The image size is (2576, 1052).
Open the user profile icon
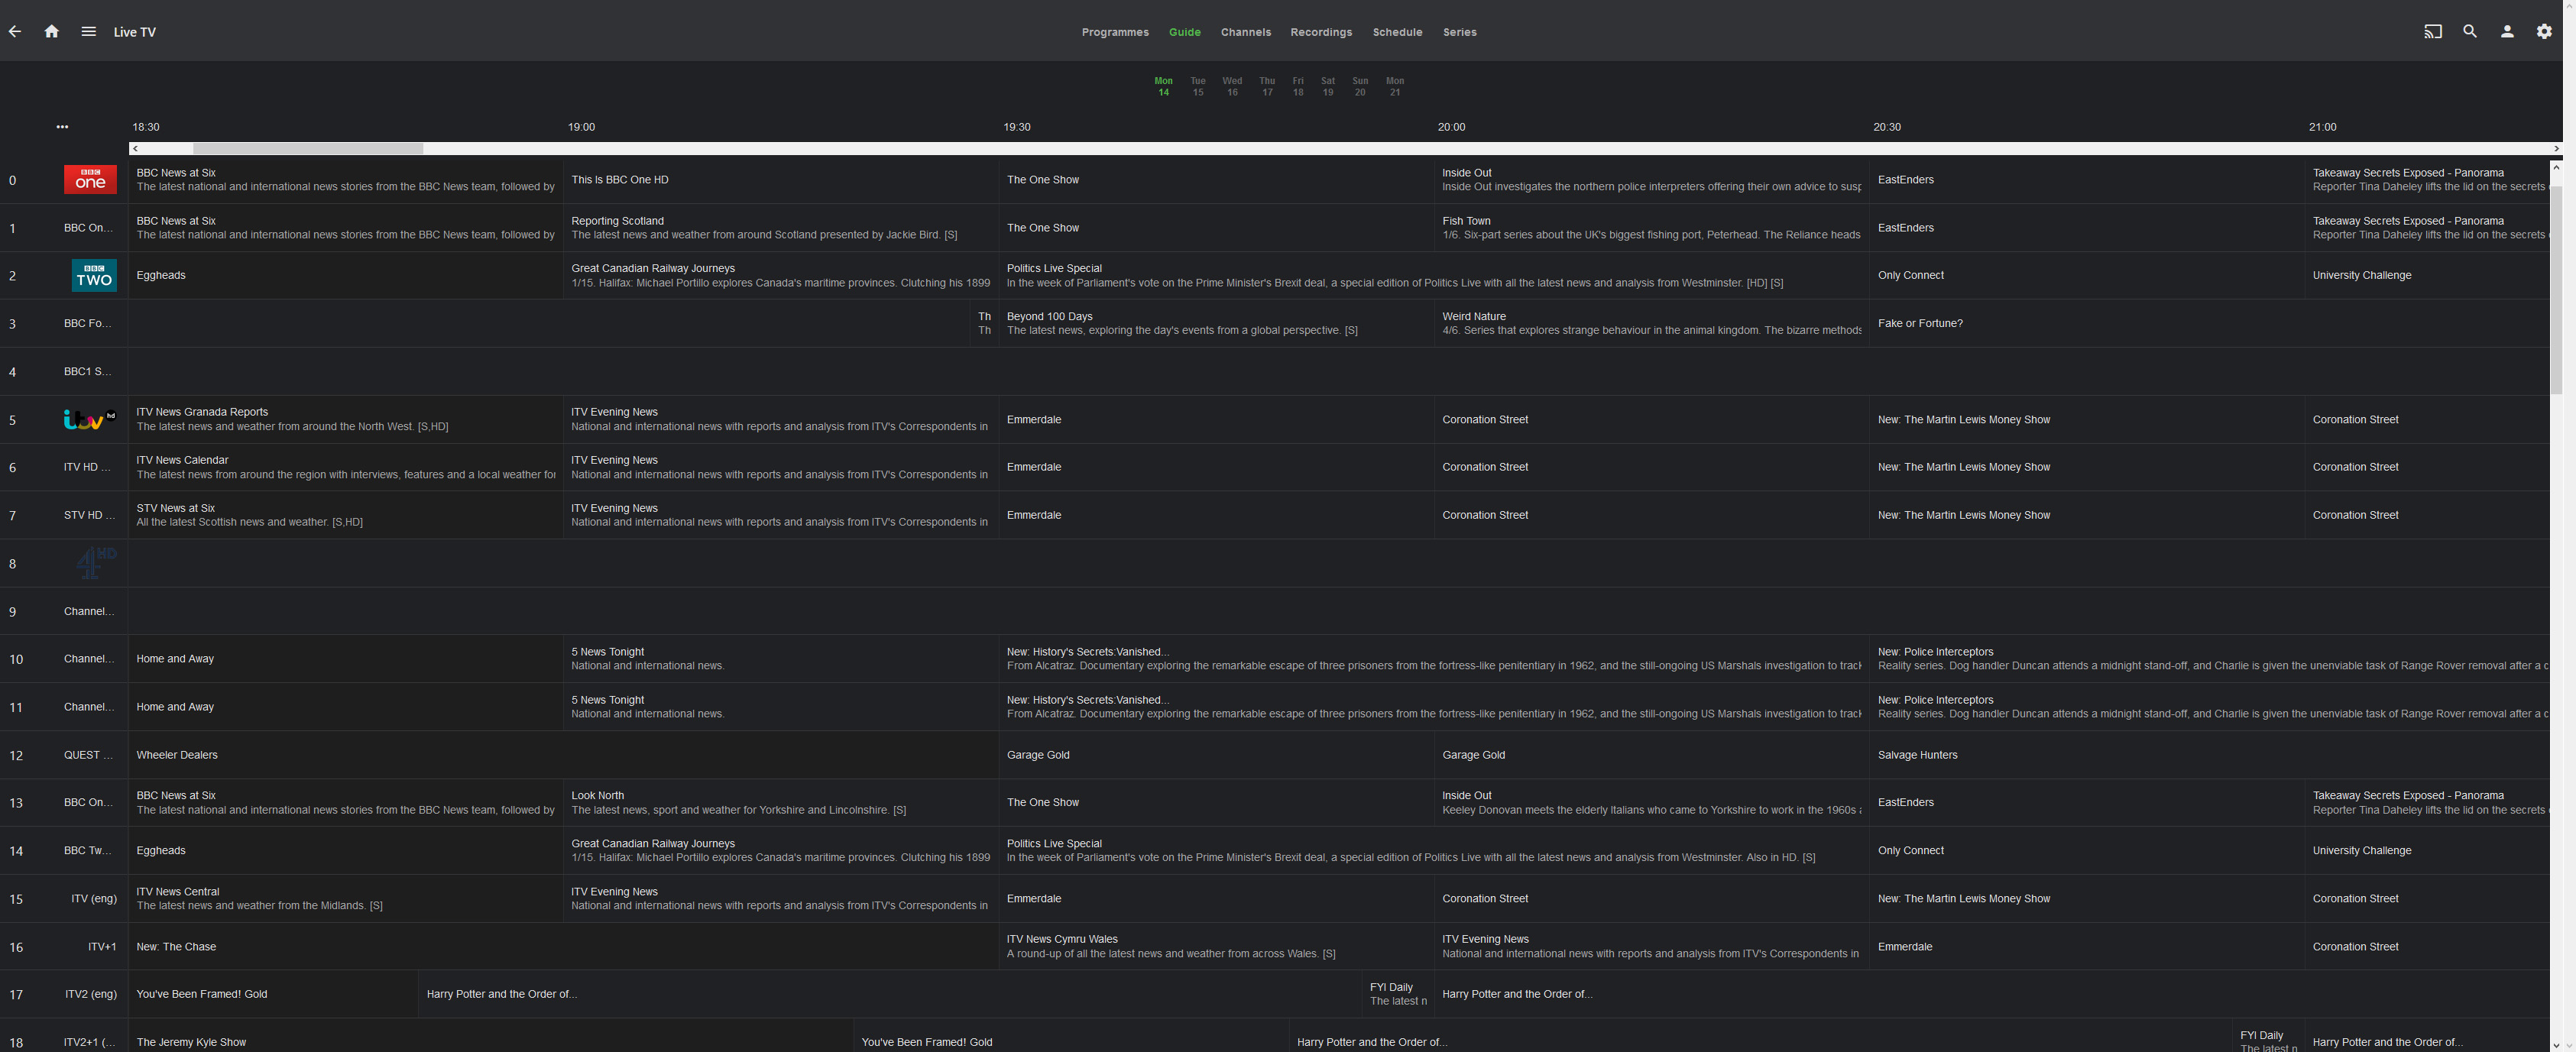(2507, 32)
